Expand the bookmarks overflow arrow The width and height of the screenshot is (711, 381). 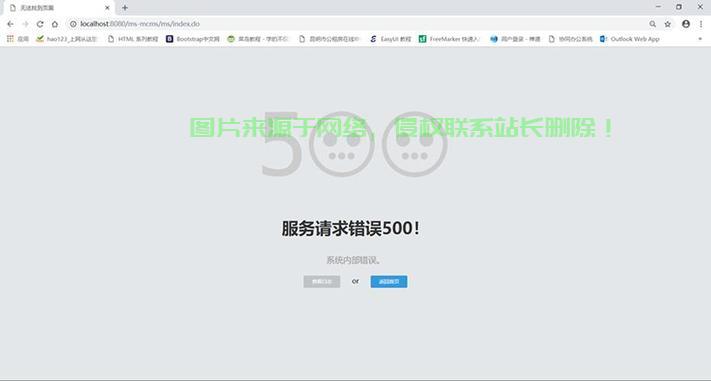700,39
